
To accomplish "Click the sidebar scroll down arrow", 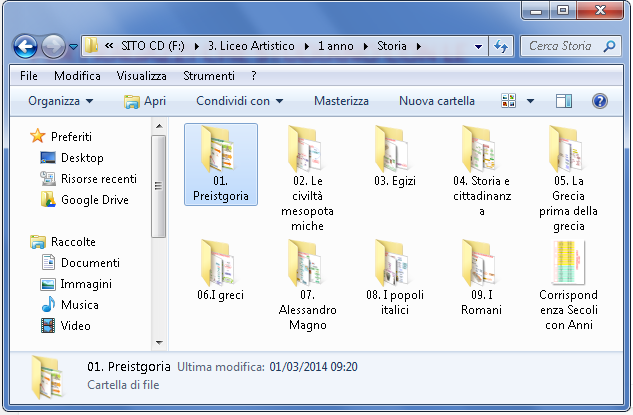I will click(x=159, y=343).
